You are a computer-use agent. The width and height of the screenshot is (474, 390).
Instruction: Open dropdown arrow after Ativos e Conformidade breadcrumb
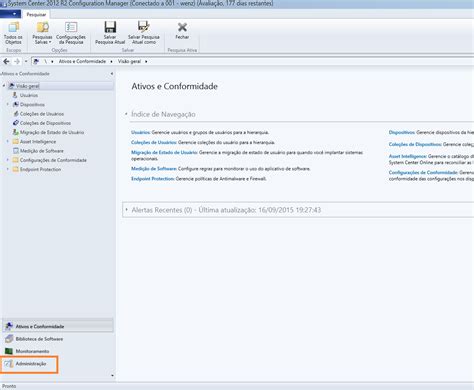point(111,61)
